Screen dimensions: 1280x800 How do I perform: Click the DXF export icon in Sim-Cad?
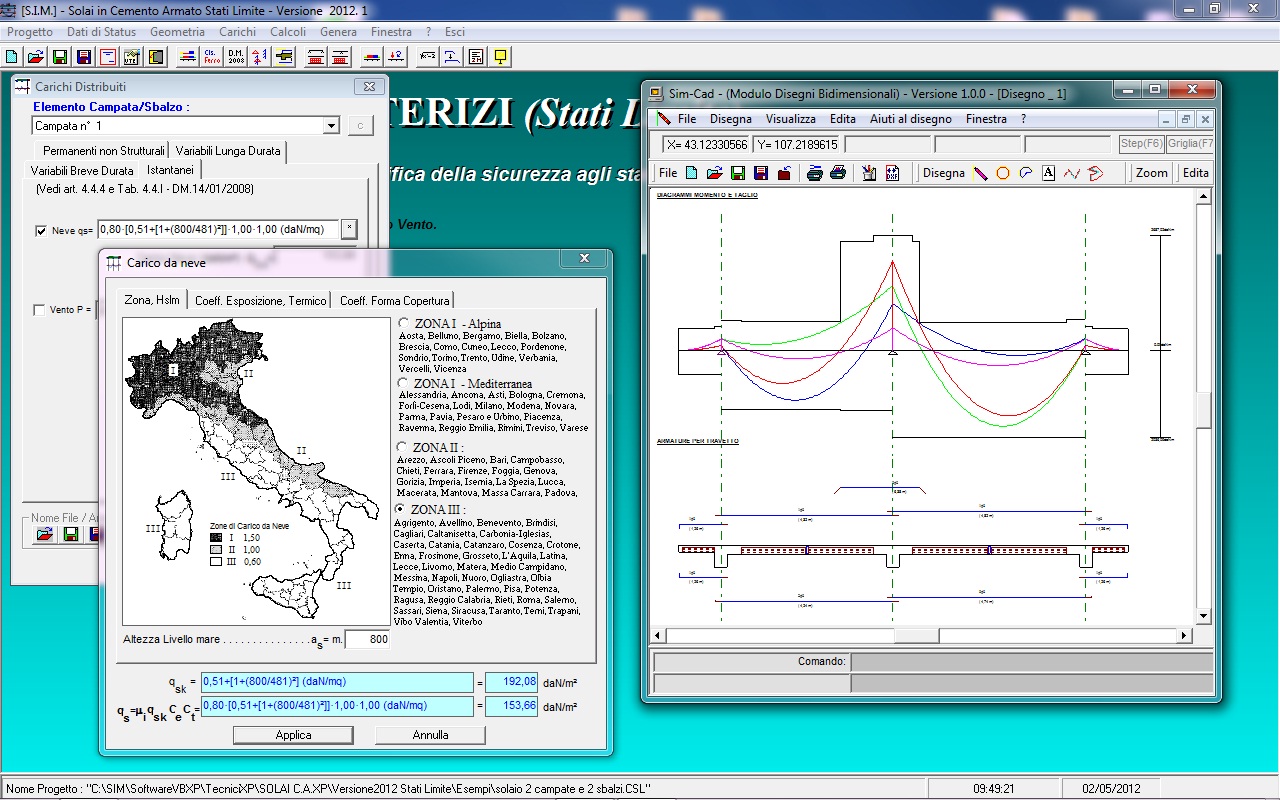892,173
